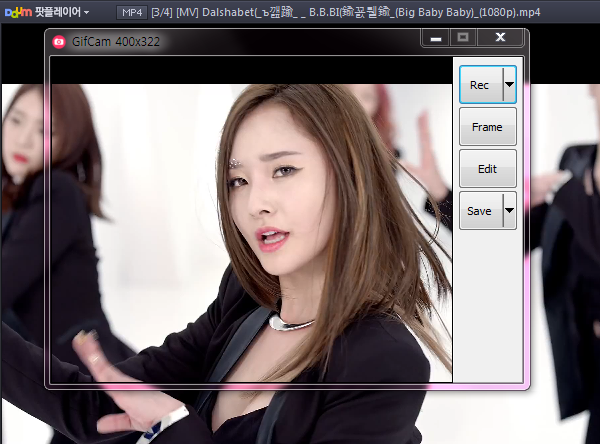600x444 pixels.
Task: Close the GifCam window
Action: [500, 38]
